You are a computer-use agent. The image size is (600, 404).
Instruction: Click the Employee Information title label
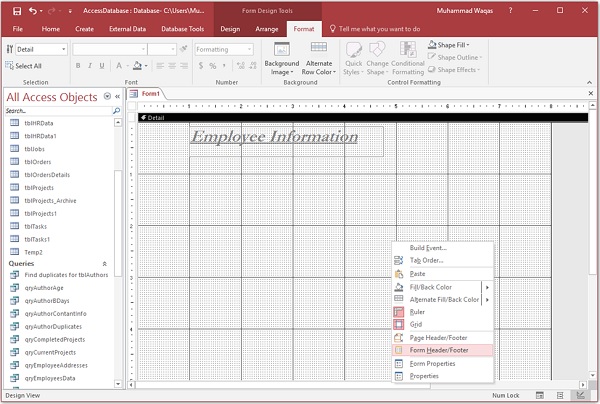(274, 137)
